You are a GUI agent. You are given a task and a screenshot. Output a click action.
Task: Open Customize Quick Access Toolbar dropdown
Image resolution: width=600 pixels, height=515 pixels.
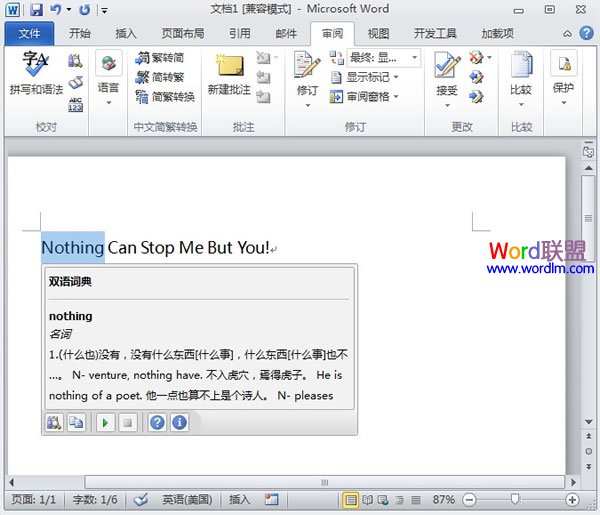point(104,10)
